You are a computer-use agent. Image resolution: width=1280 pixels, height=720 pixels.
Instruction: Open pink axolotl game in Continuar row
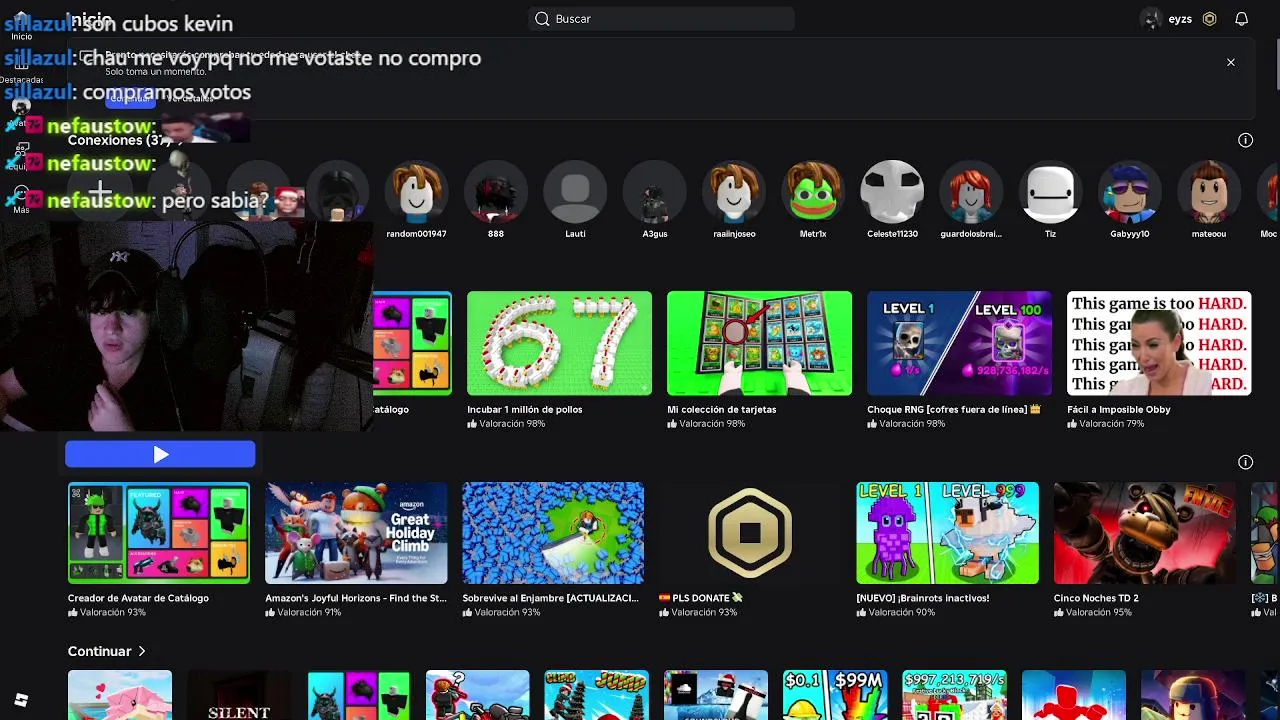point(120,696)
